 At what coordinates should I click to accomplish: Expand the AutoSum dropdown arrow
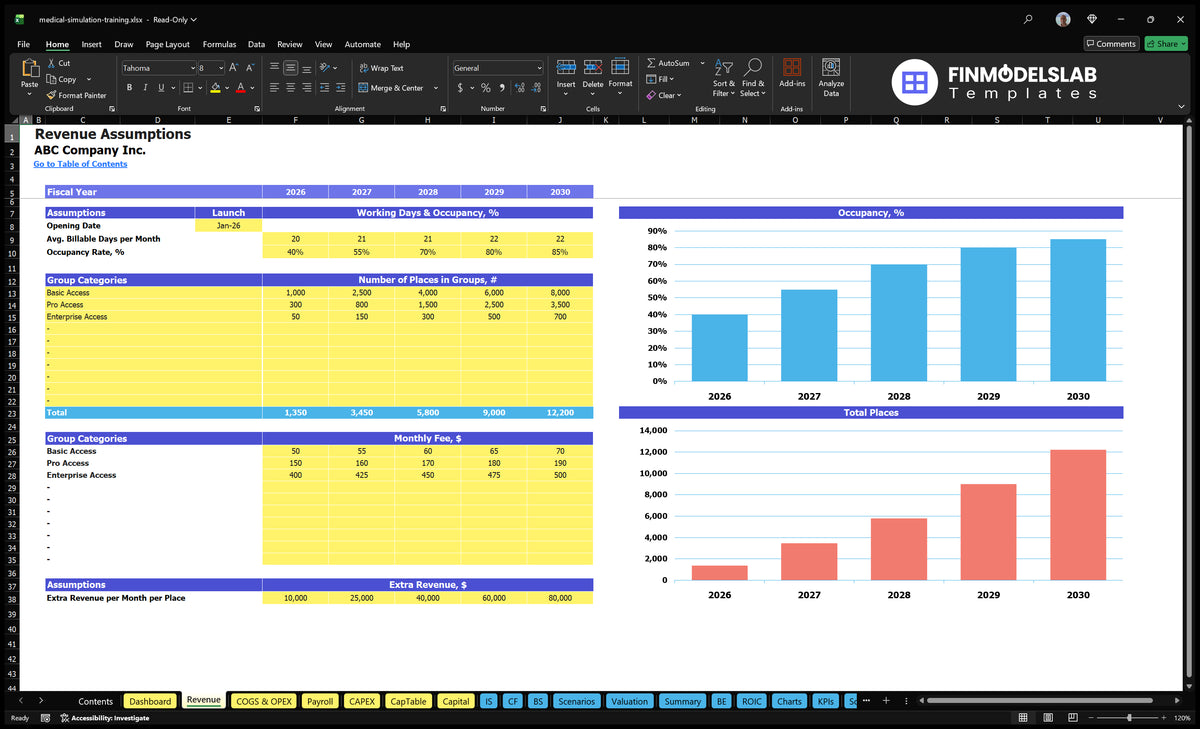[702, 63]
